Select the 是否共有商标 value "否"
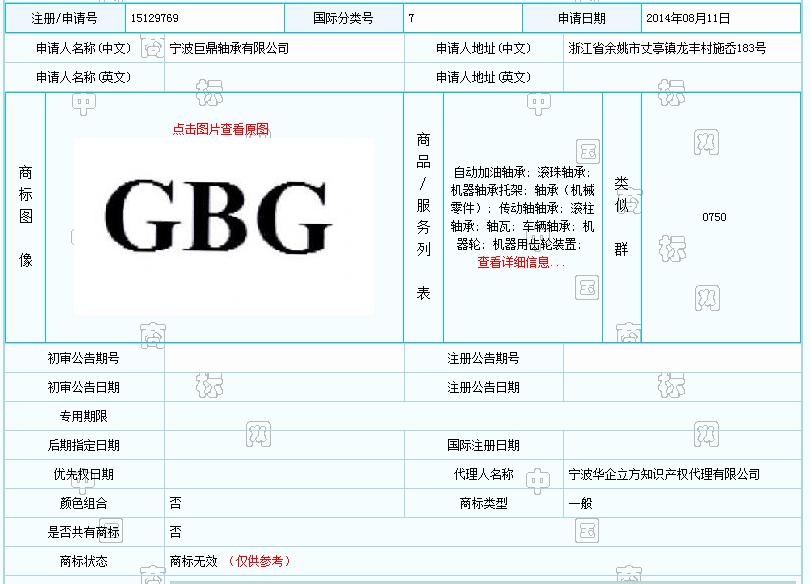Image resolution: width=811 pixels, height=584 pixels. 176,532
